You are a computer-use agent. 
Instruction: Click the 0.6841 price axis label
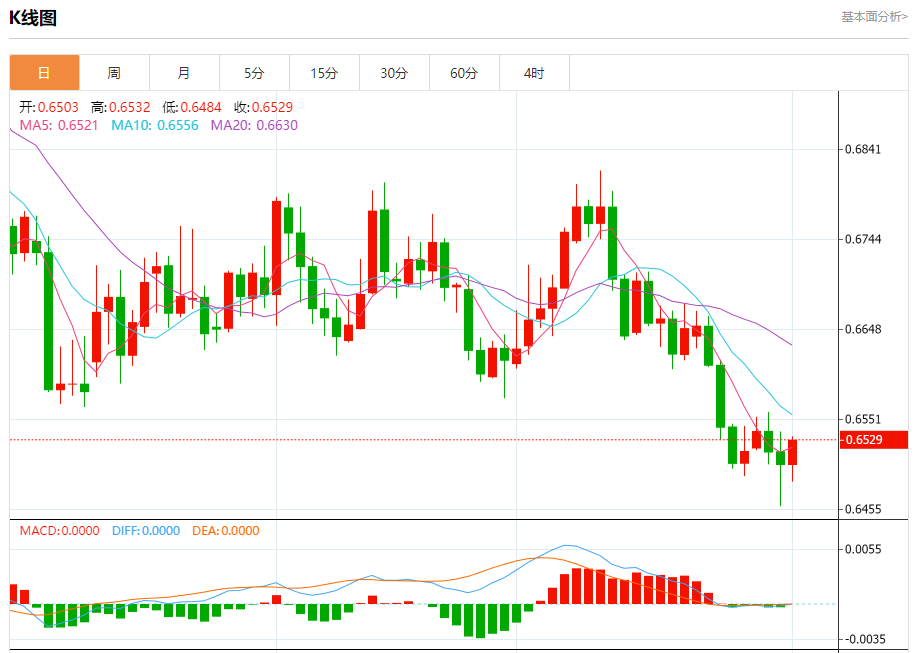(863, 149)
